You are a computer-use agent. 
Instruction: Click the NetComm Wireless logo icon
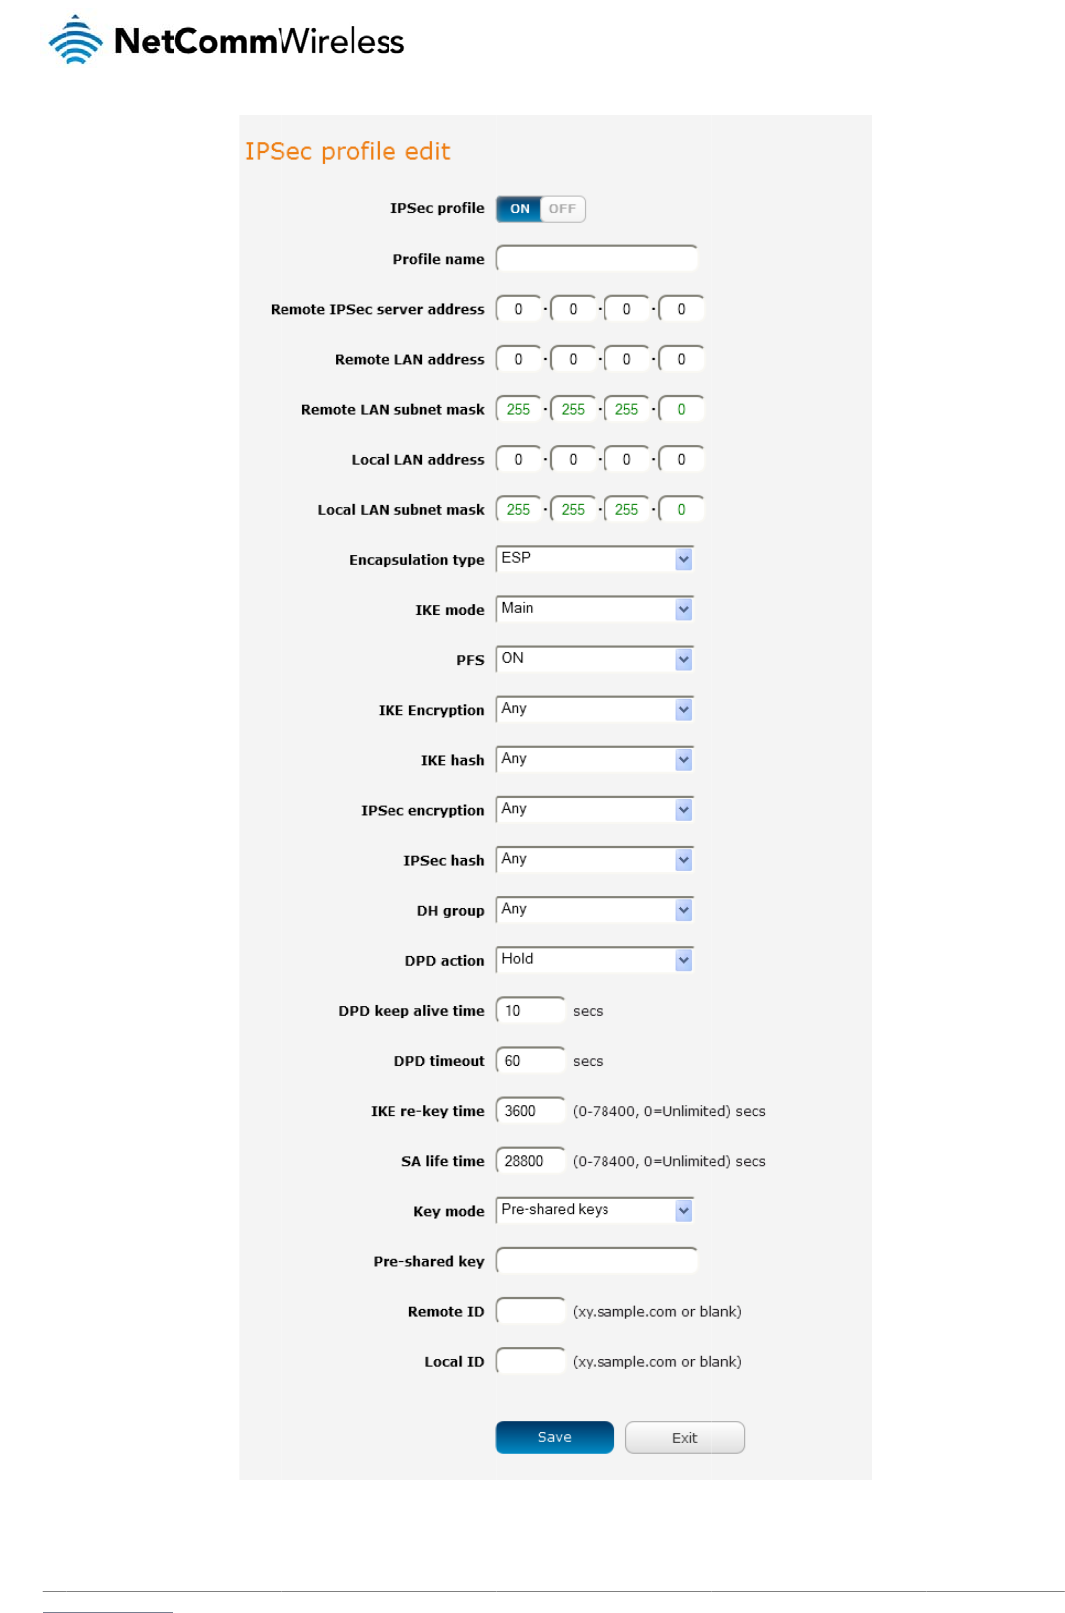[x=76, y=41]
